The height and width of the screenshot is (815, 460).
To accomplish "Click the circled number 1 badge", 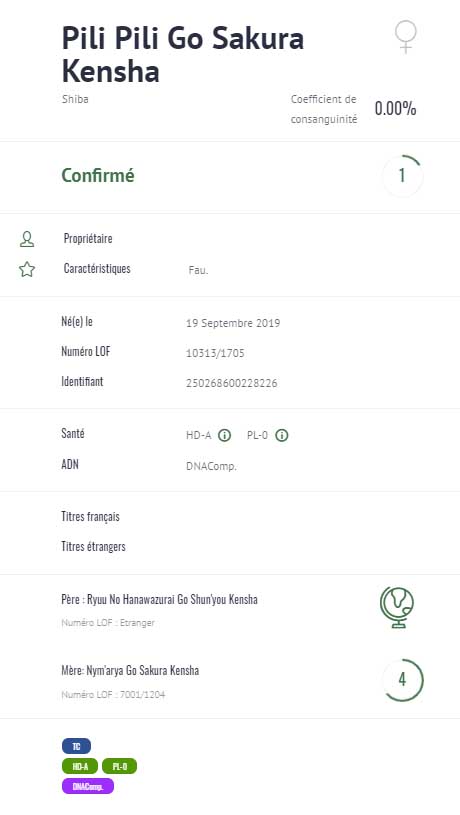I will click(402, 176).
